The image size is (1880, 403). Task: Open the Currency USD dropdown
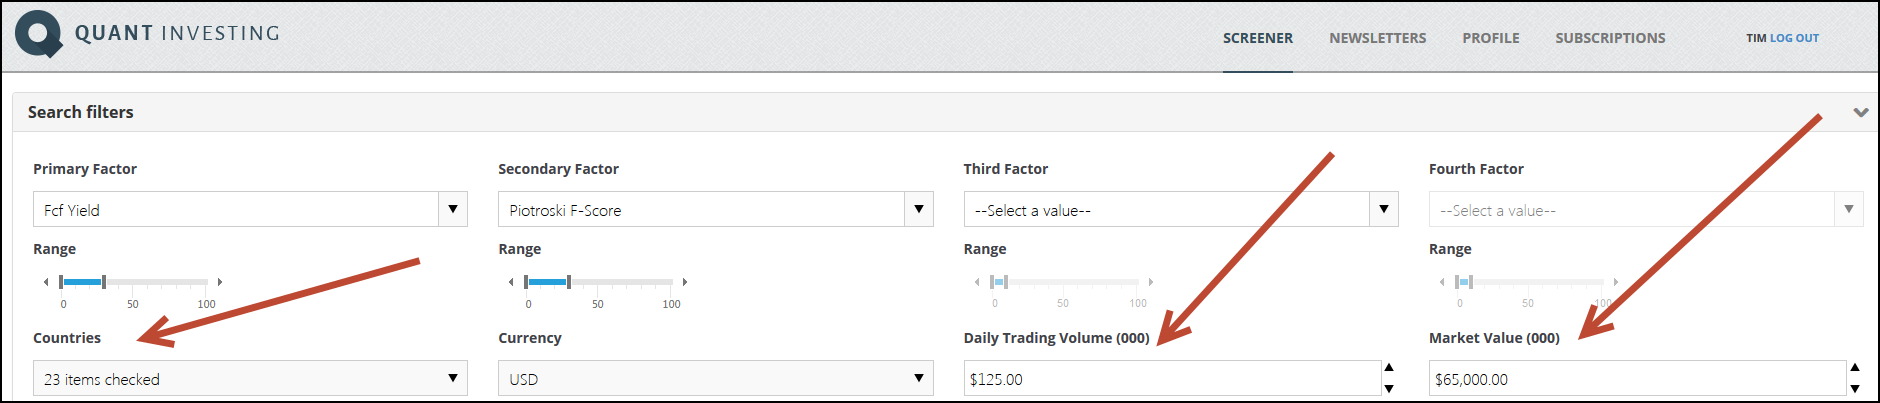click(x=715, y=378)
